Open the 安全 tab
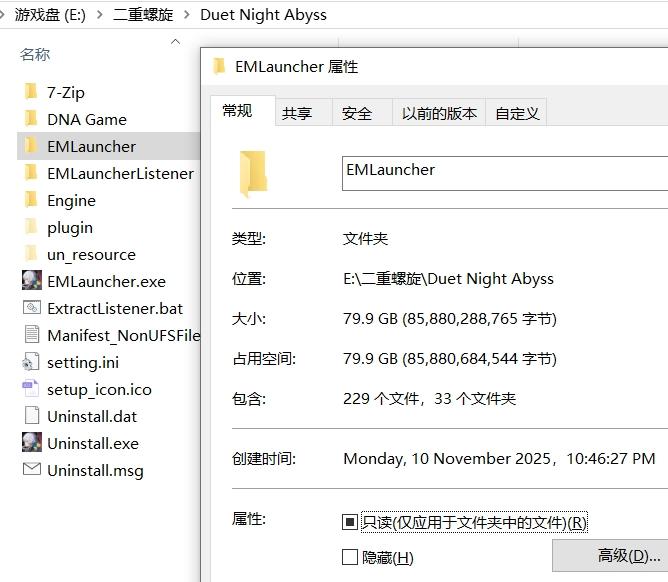Screen dimensions: 668x582 pos(357,113)
